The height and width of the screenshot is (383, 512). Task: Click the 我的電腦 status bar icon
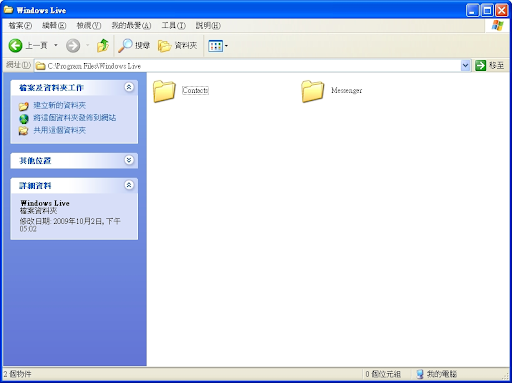[x=420, y=374]
